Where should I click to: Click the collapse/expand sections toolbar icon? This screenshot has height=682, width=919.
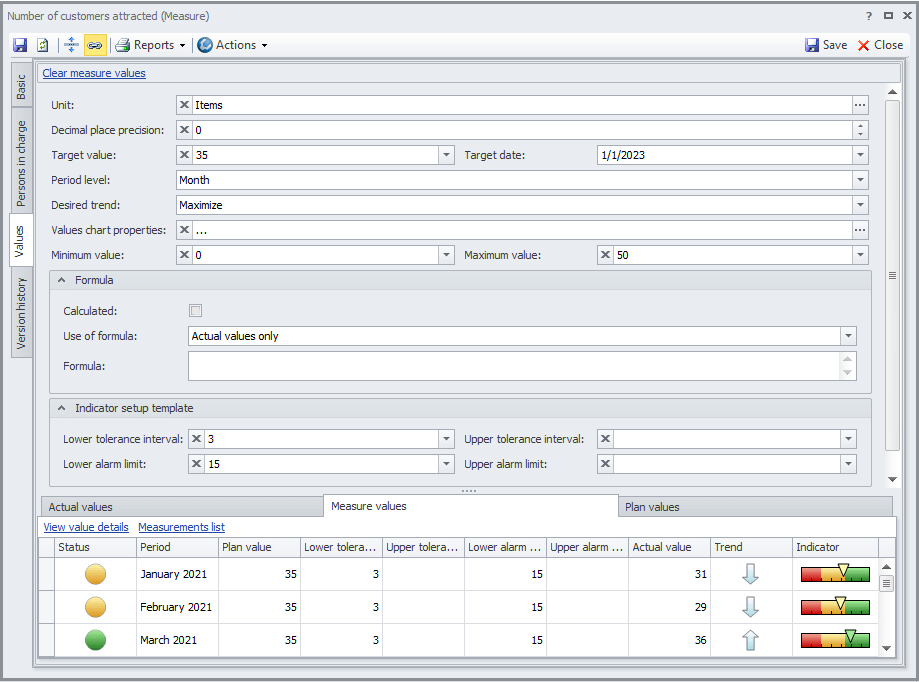72,45
